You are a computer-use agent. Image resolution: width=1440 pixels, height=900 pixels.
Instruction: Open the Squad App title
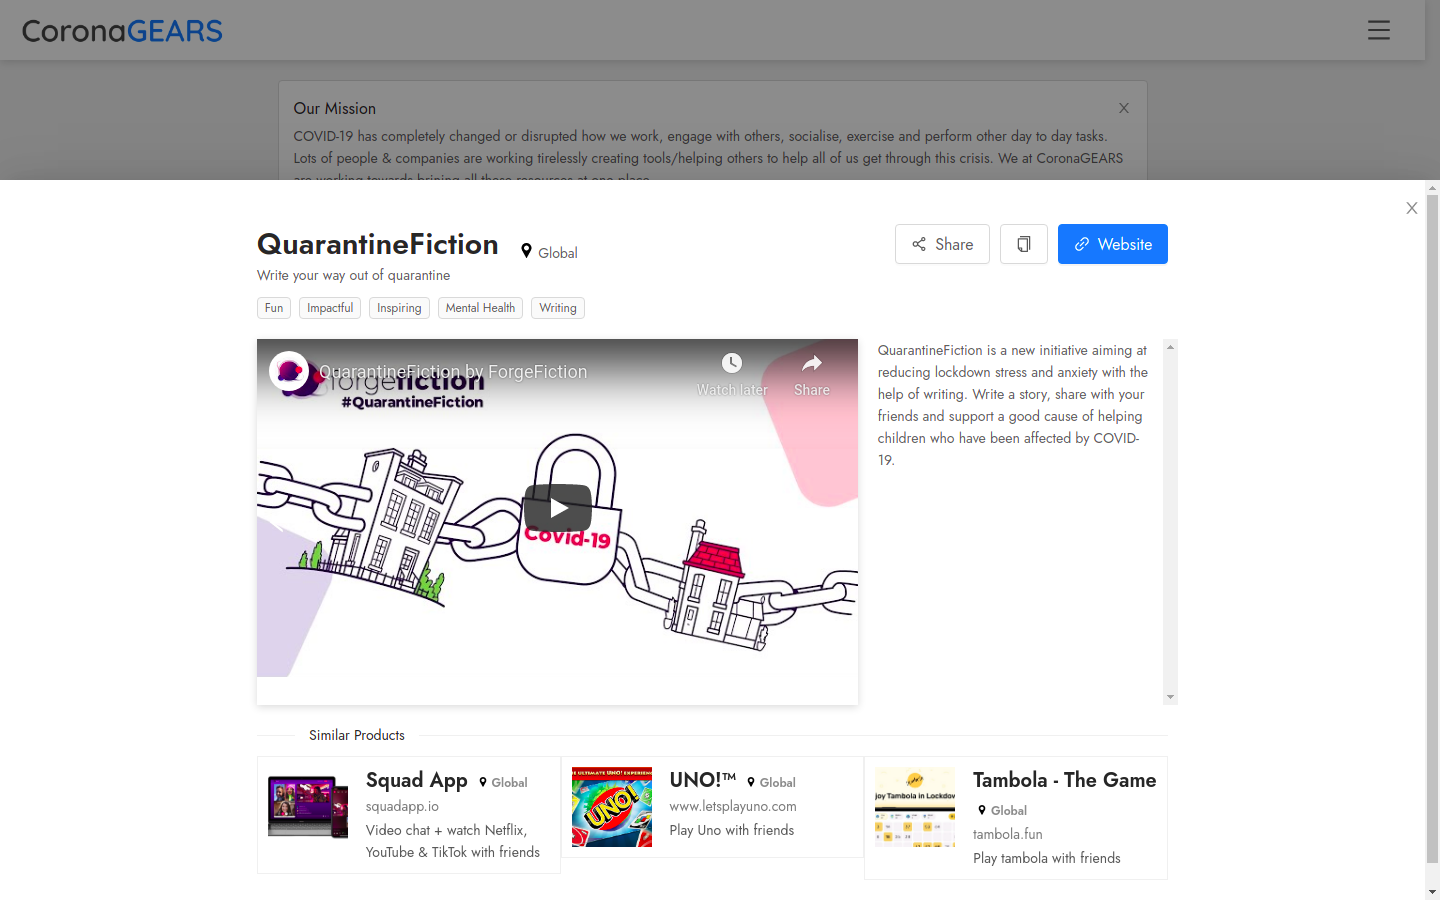coord(417,780)
